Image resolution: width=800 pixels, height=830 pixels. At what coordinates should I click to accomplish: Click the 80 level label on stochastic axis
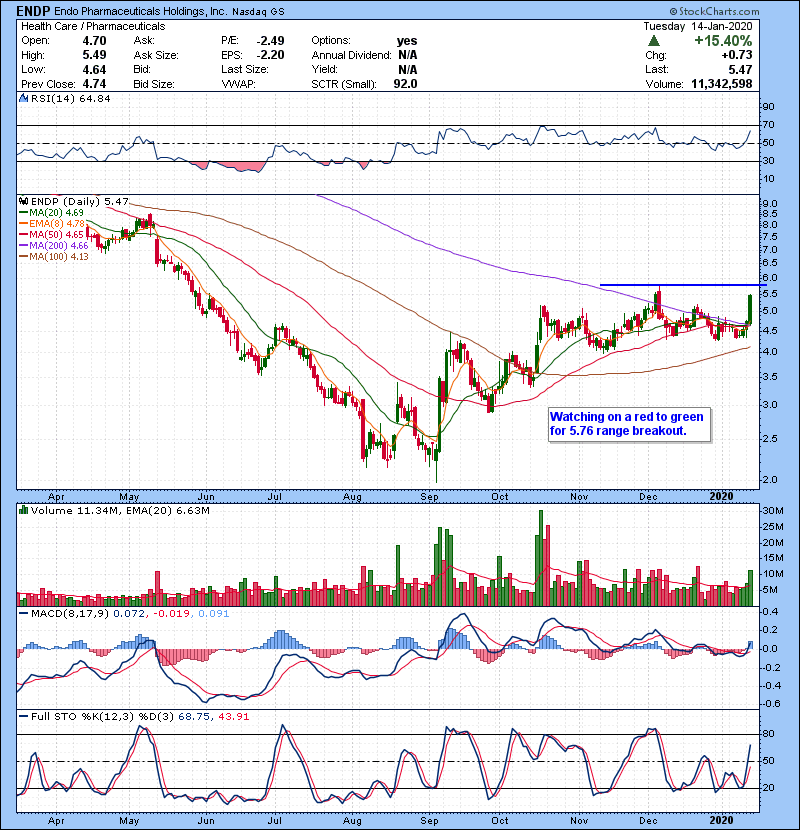tap(768, 734)
